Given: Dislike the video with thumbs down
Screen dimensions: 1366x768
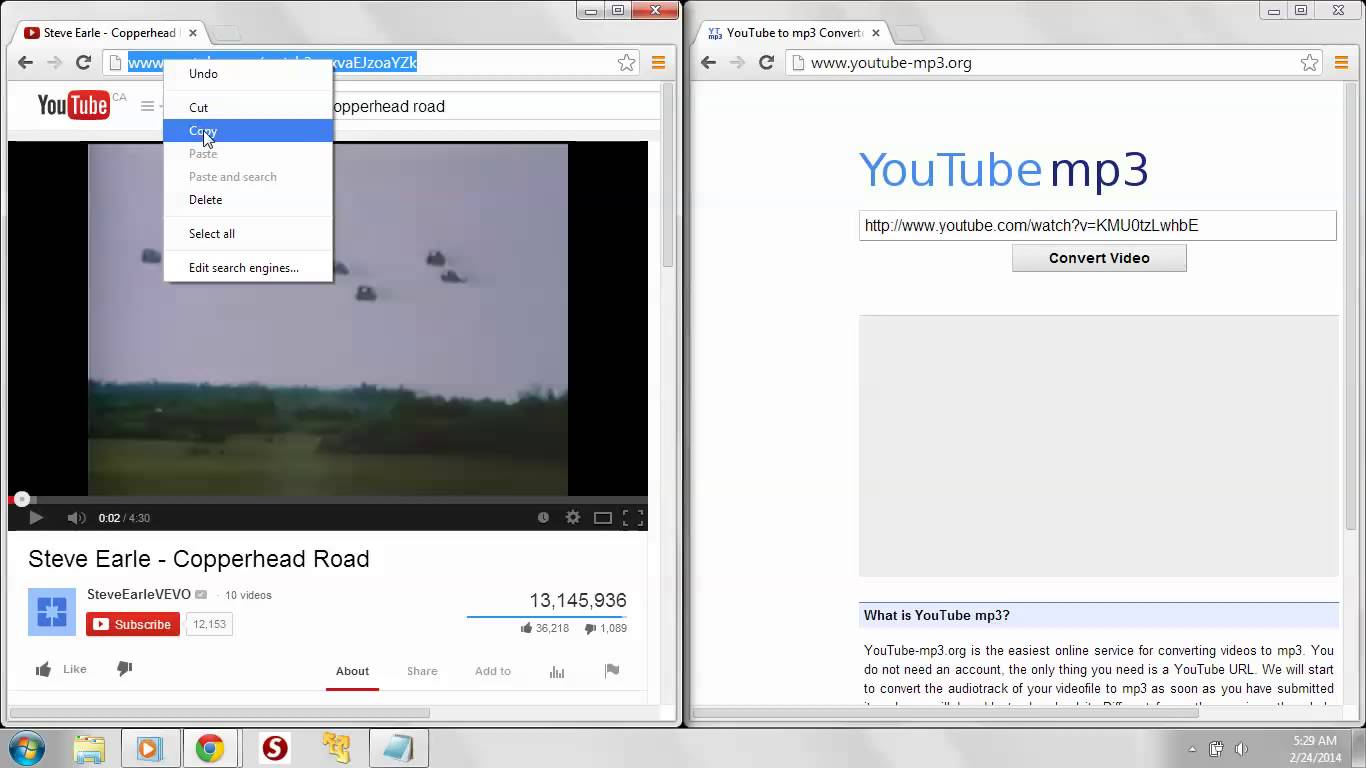Looking at the screenshot, I should coord(125,669).
